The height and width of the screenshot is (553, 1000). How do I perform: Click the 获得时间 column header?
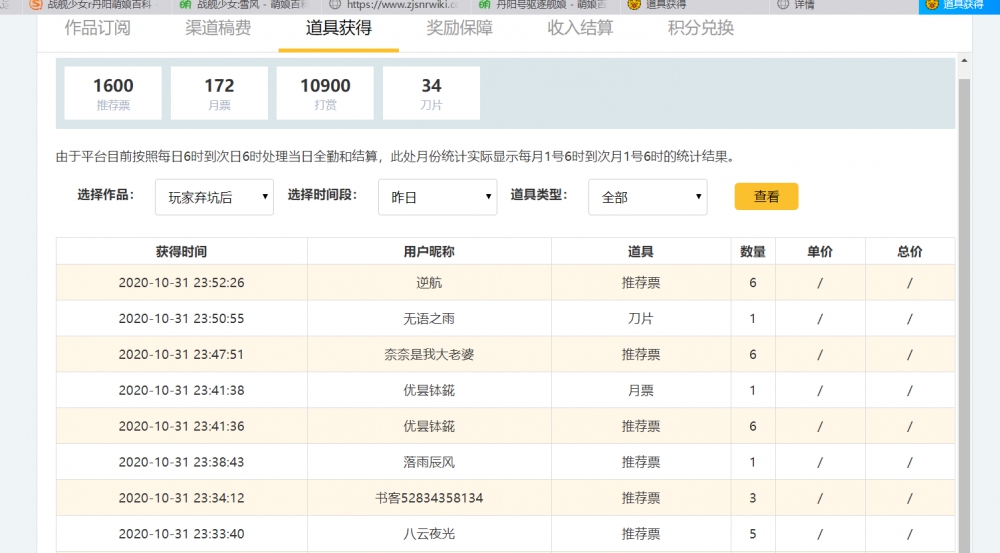181,252
